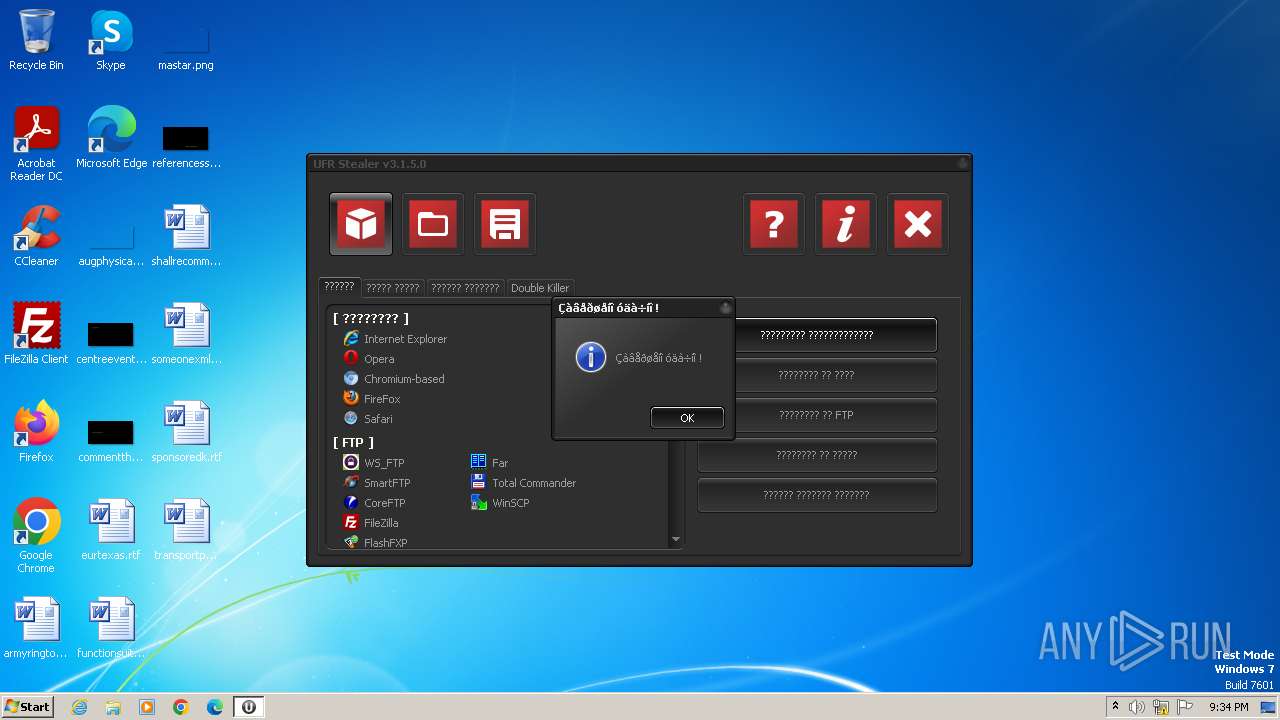Open Google Chrome desktop shortcut
The image size is (1280, 720).
click(x=36, y=536)
